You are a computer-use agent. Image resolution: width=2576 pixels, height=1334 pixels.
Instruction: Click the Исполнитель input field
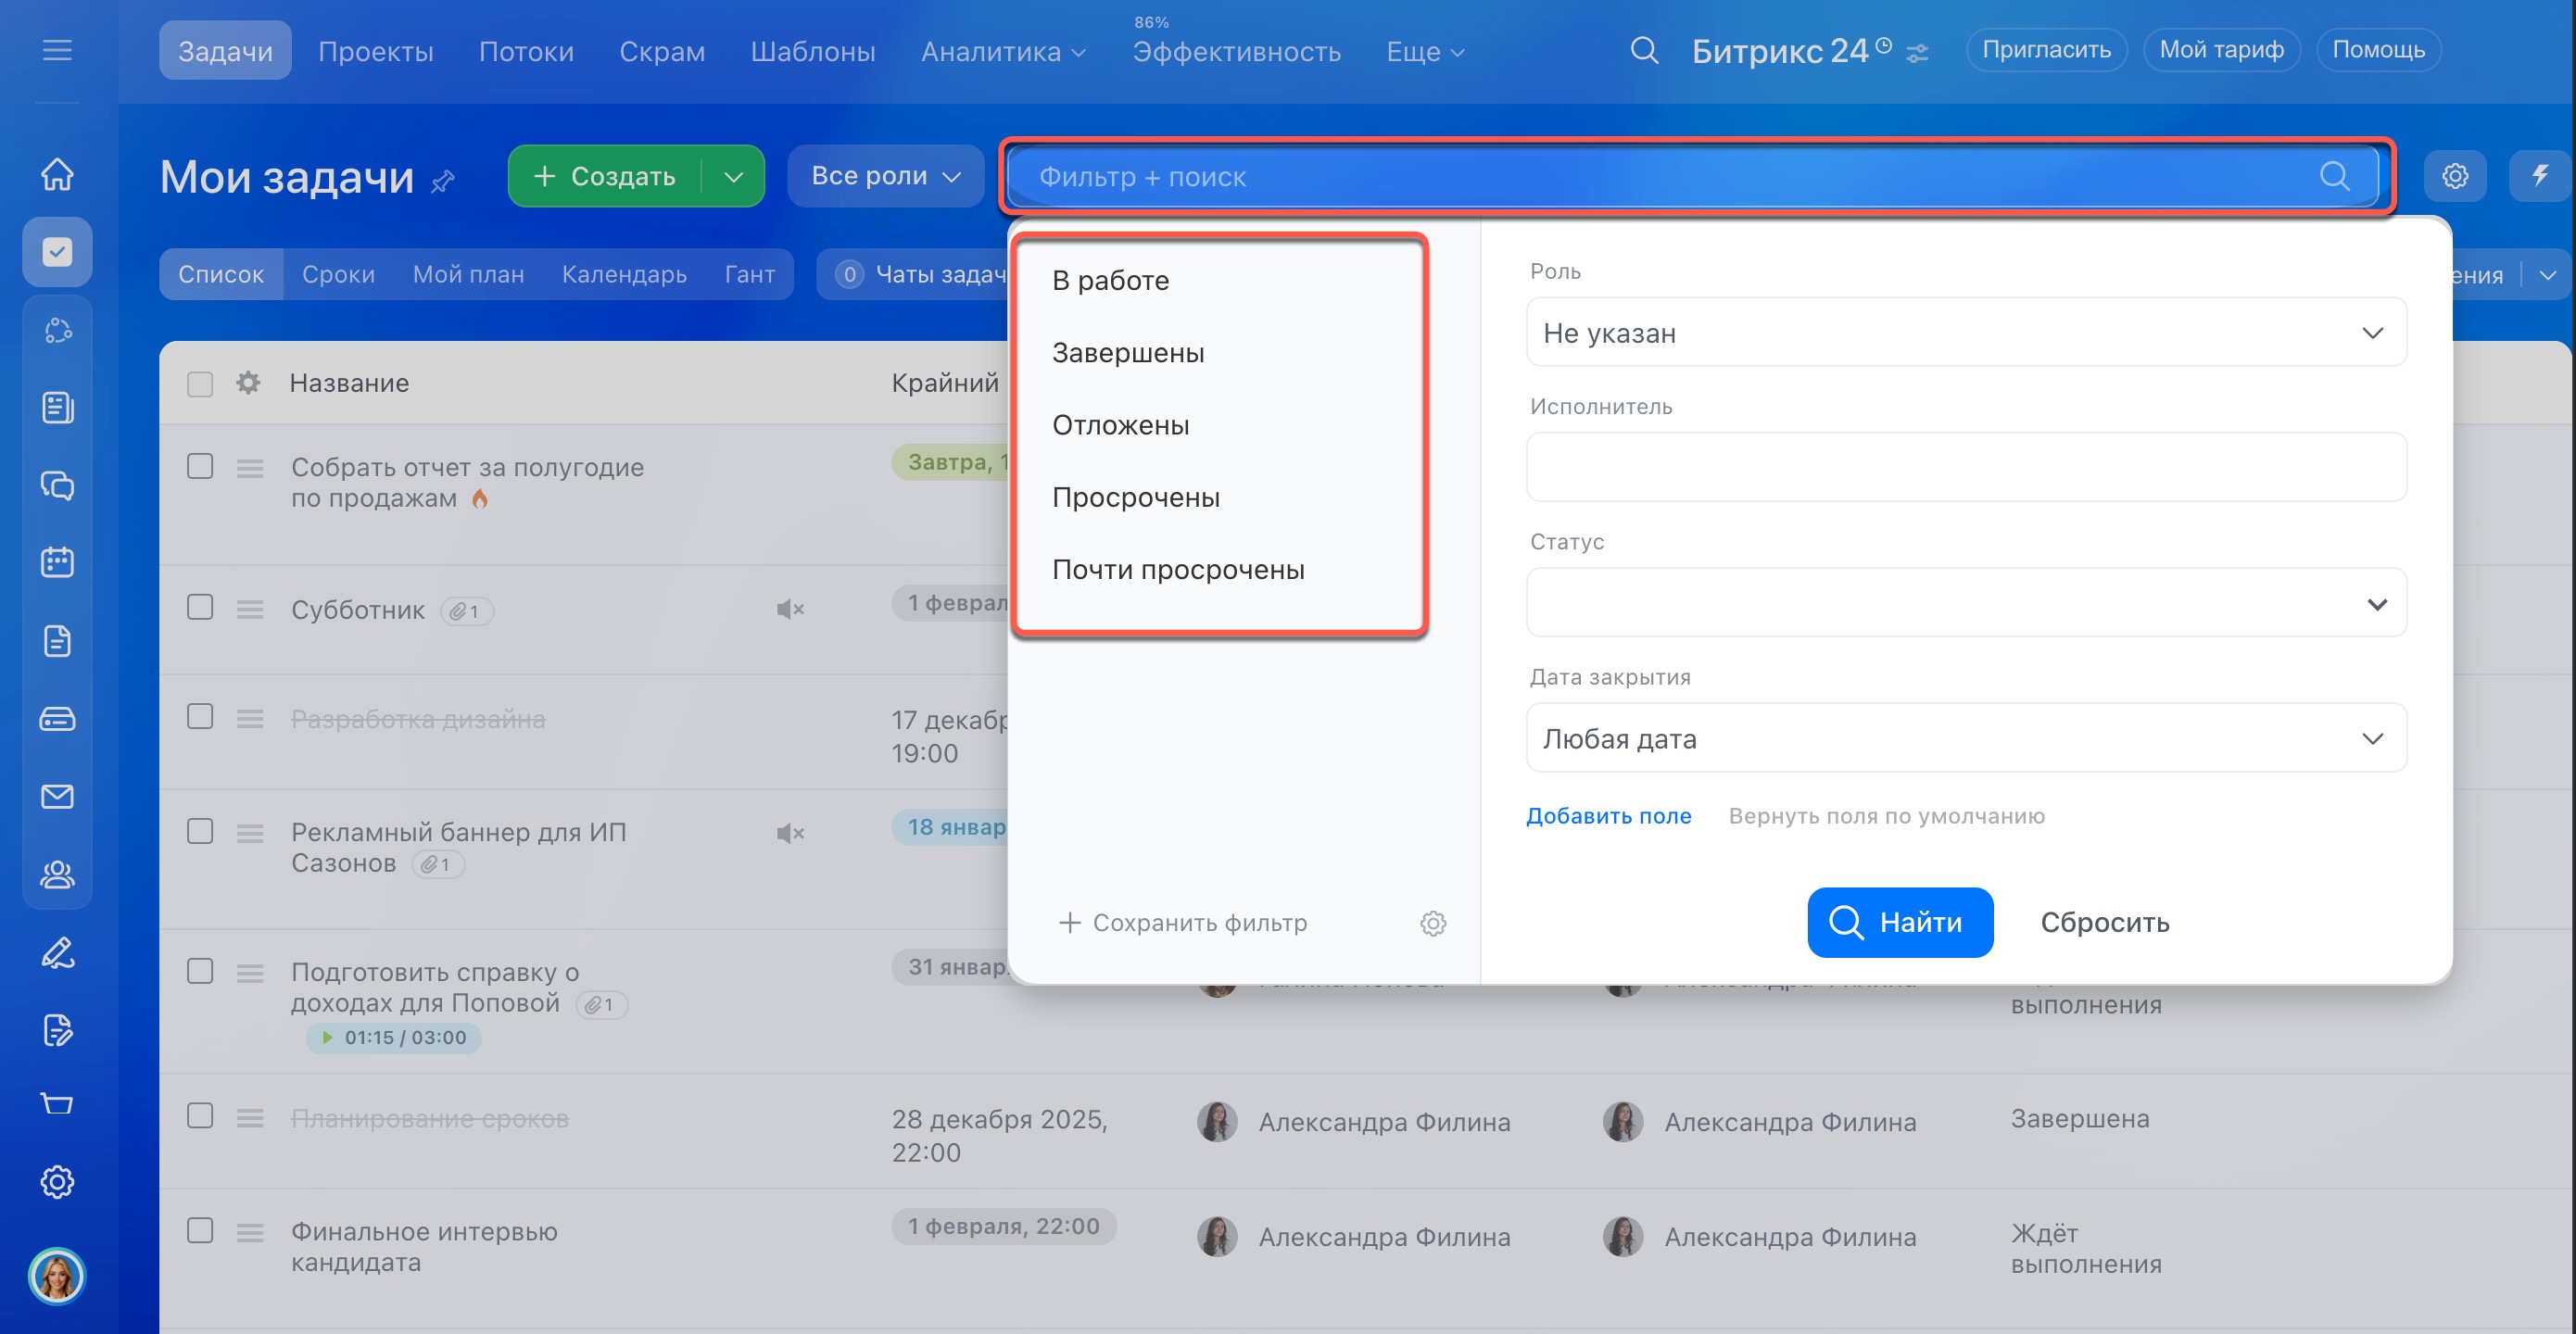pyautogui.click(x=1965, y=467)
